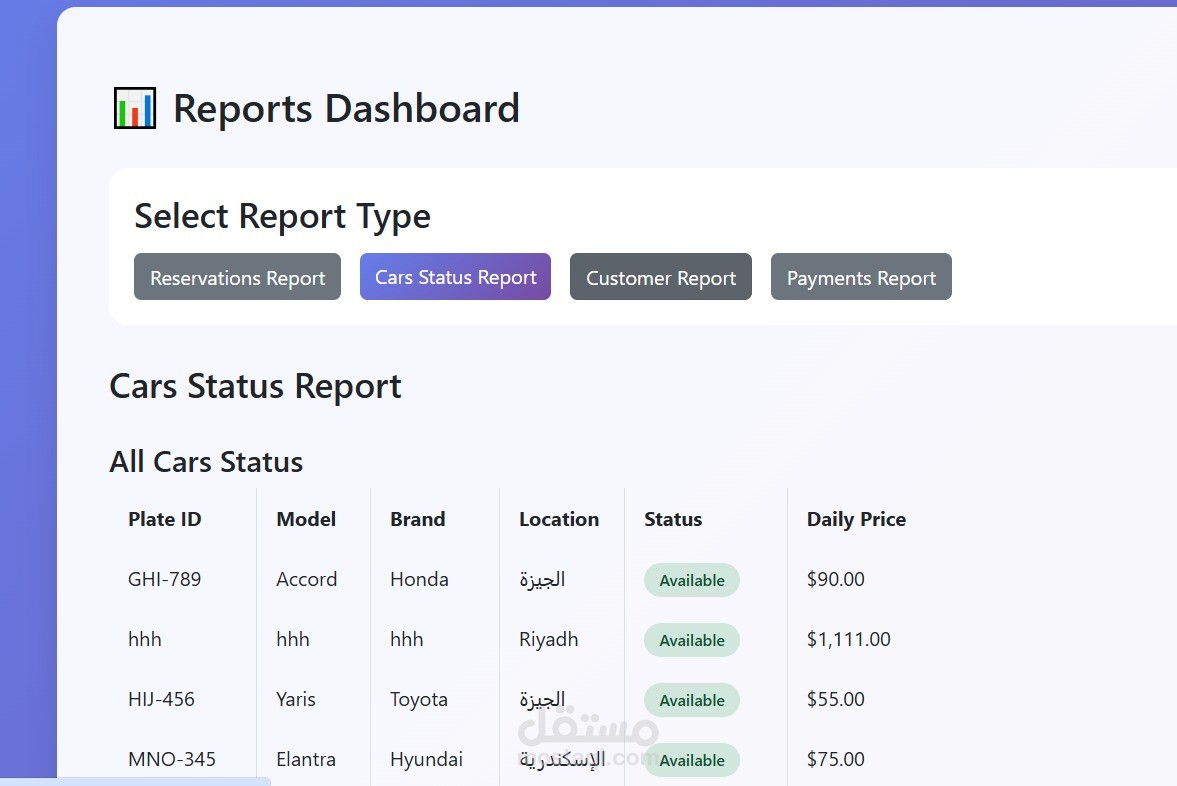This screenshot has height=786, width=1177.
Task: Click the Status column header
Action: click(x=673, y=519)
